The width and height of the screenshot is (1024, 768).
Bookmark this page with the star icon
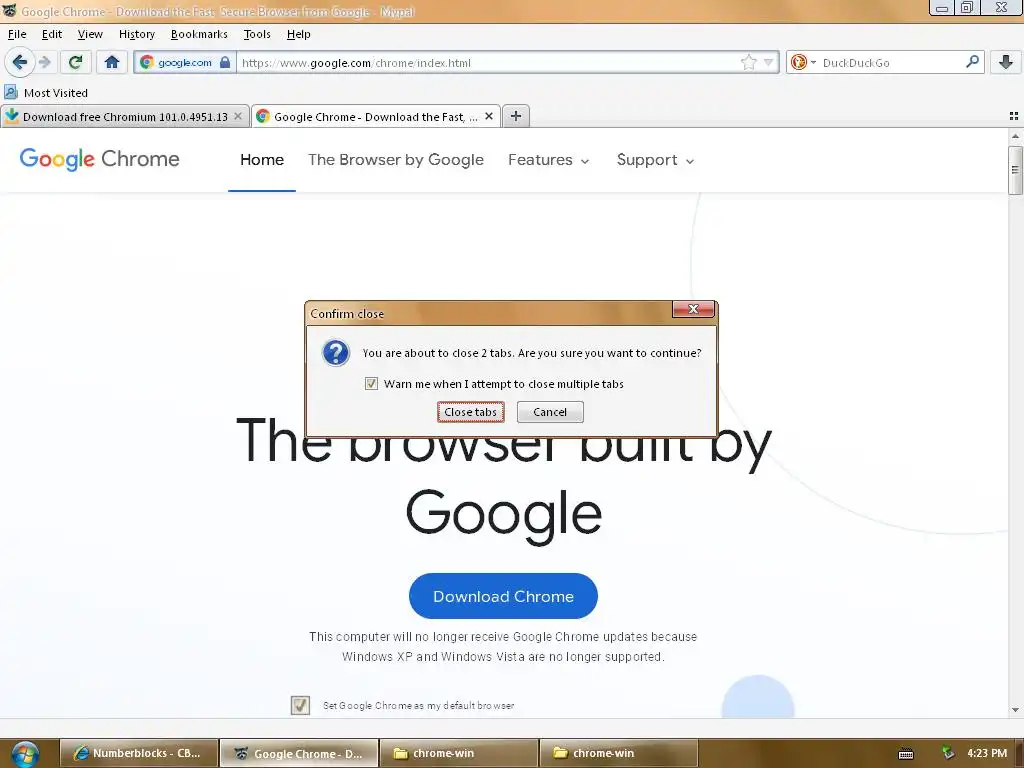748,63
